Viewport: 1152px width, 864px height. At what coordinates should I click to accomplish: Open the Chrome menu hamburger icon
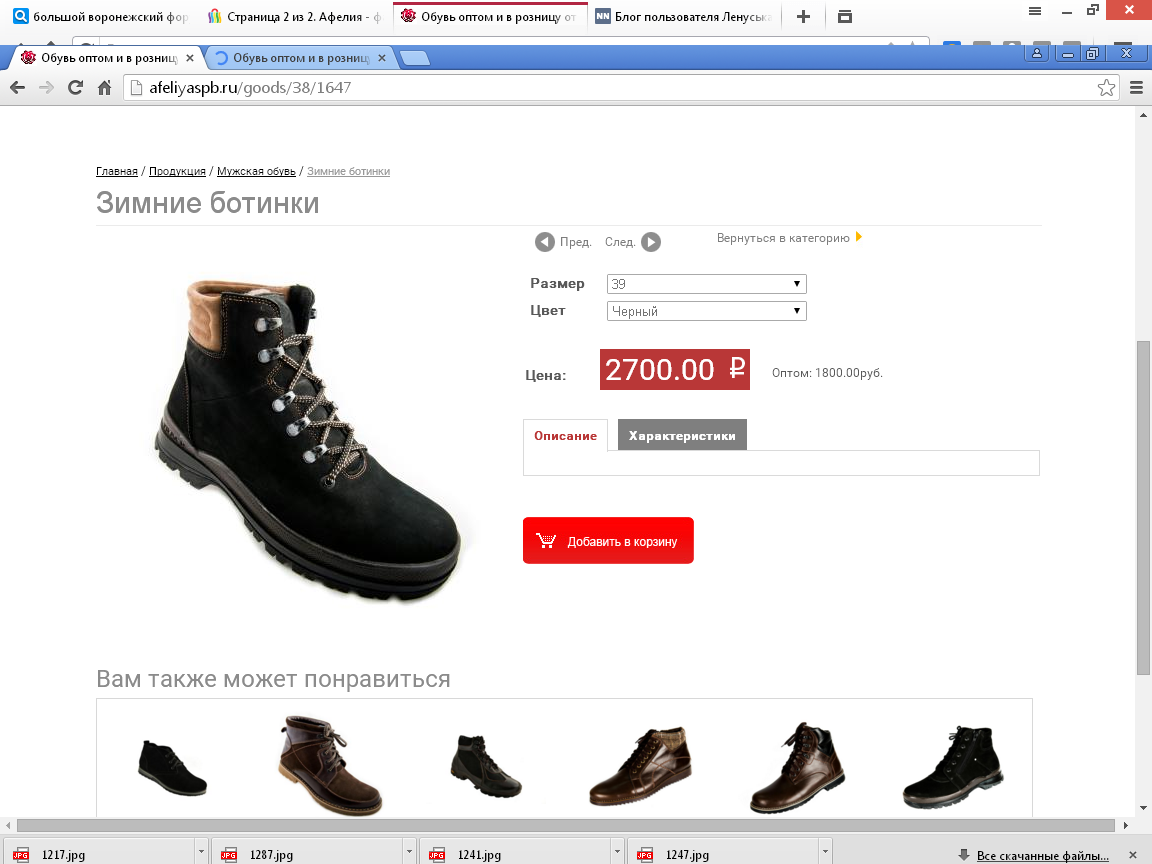1136,88
